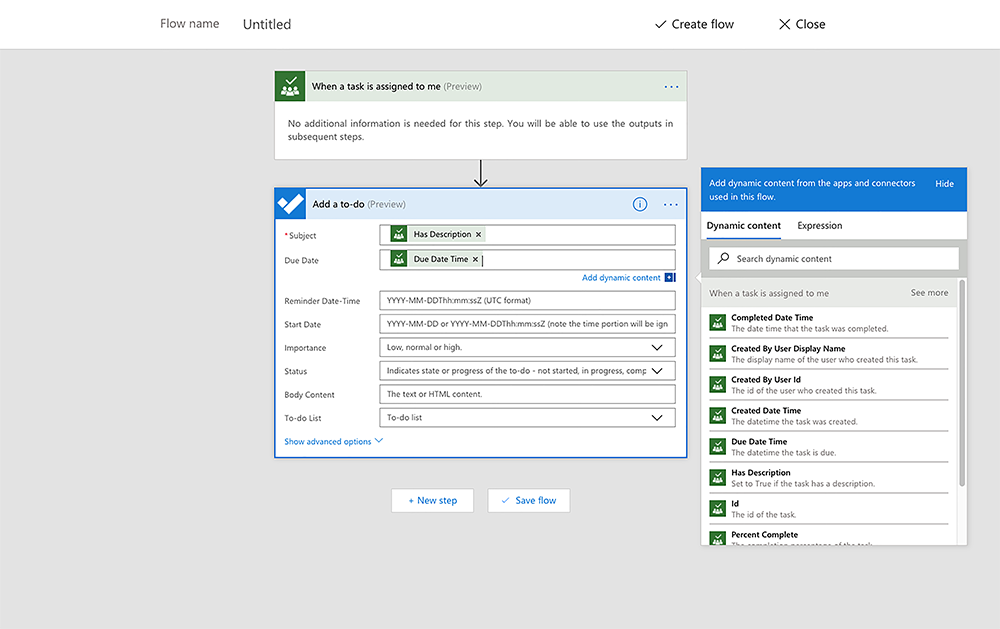Viewport: 1000px width, 629px height.
Task: Click the Body Content input field
Action: [x=527, y=394]
